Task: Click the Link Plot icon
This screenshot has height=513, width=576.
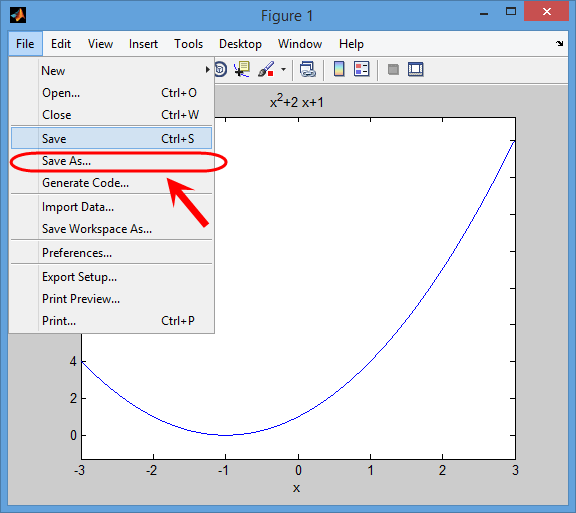Action: 307,69
